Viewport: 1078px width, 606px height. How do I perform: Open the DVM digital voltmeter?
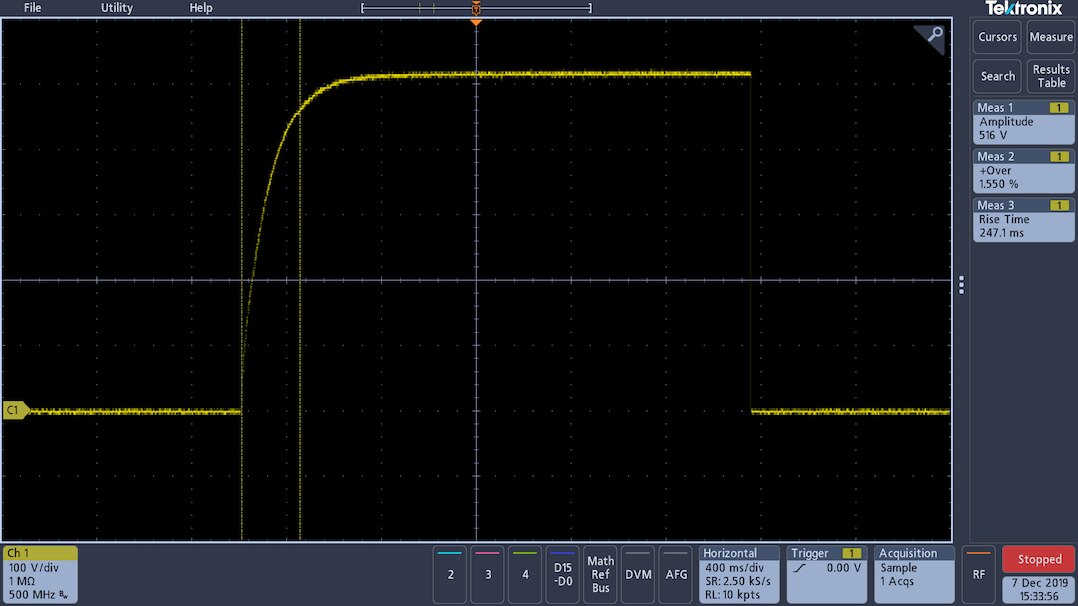pos(638,574)
